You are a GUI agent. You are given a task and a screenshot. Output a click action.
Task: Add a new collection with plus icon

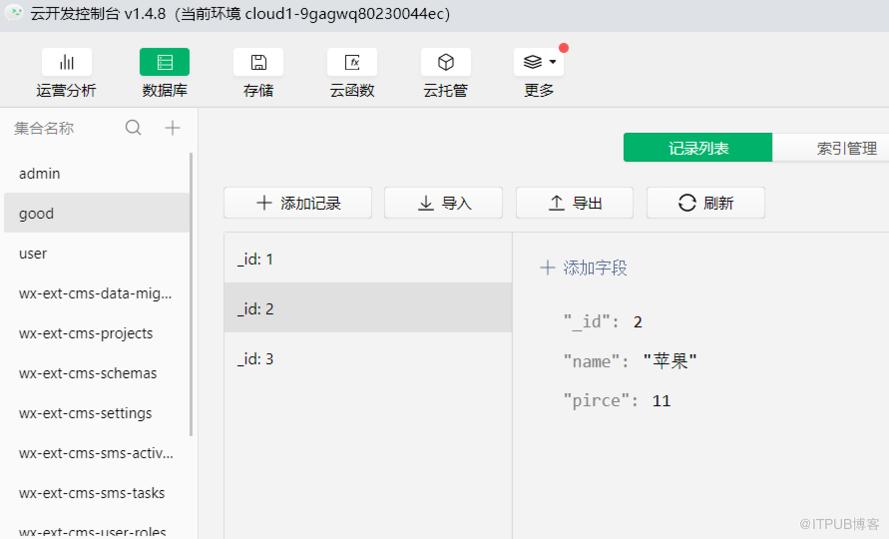point(172,128)
